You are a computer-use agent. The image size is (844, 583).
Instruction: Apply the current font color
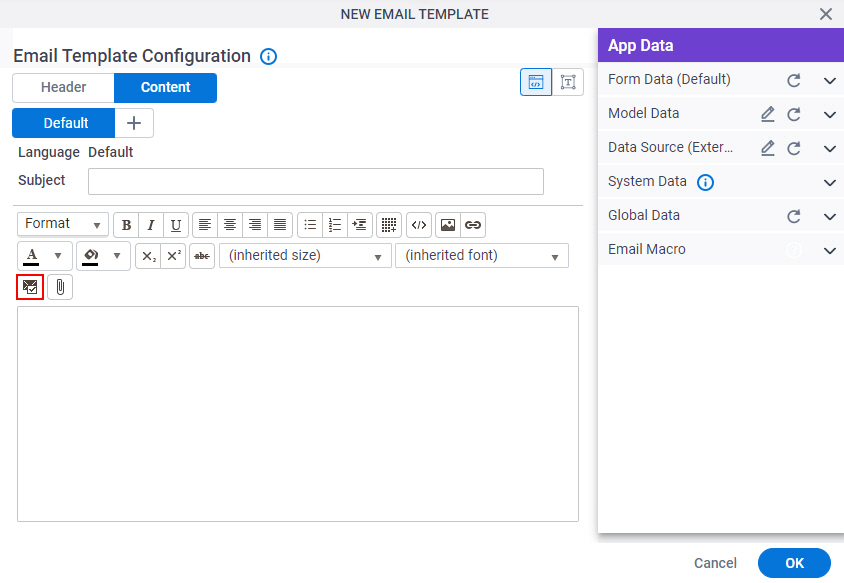click(x=32, y=256)
